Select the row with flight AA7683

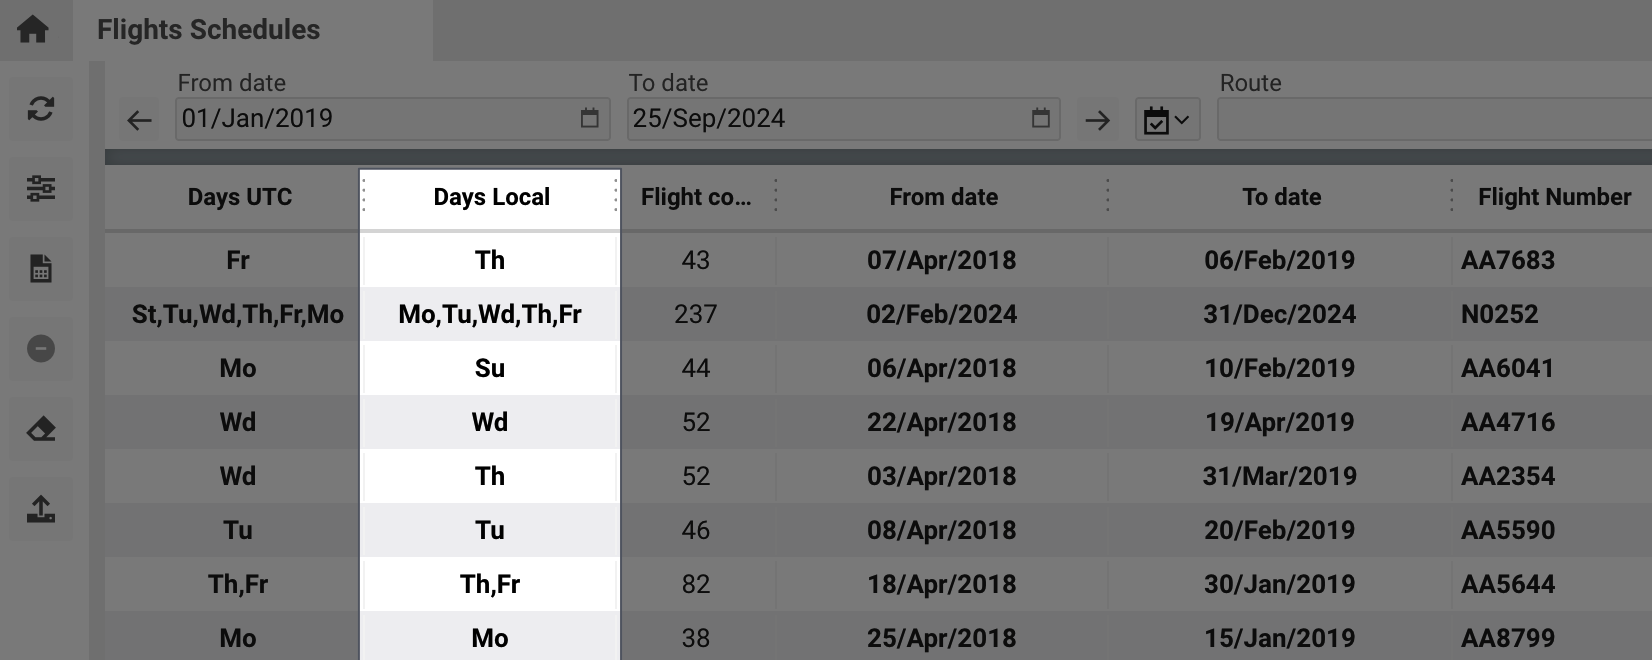878,260
